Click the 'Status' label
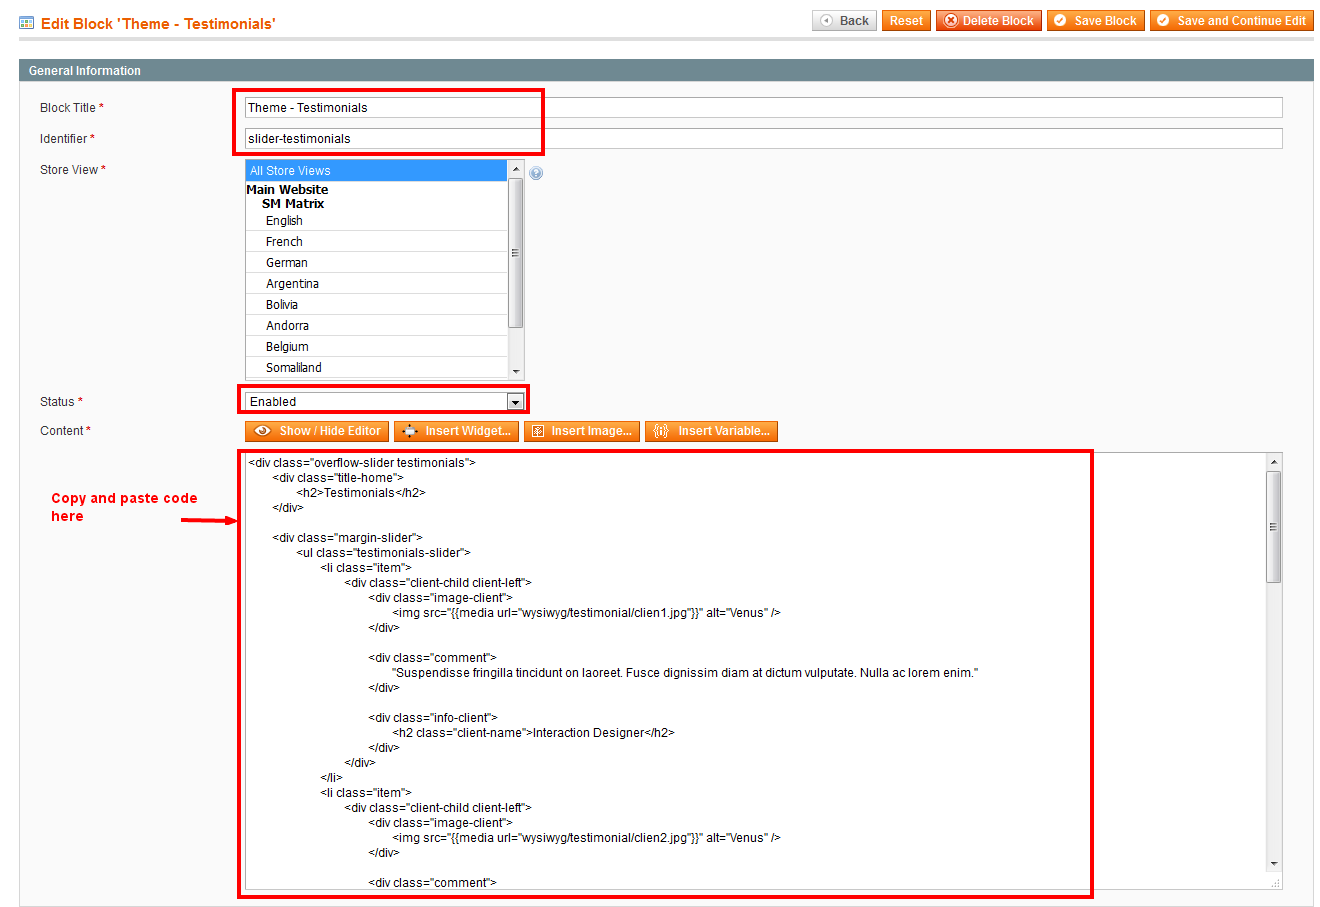This screenshot has width=1320, height=907. point(57,402)
